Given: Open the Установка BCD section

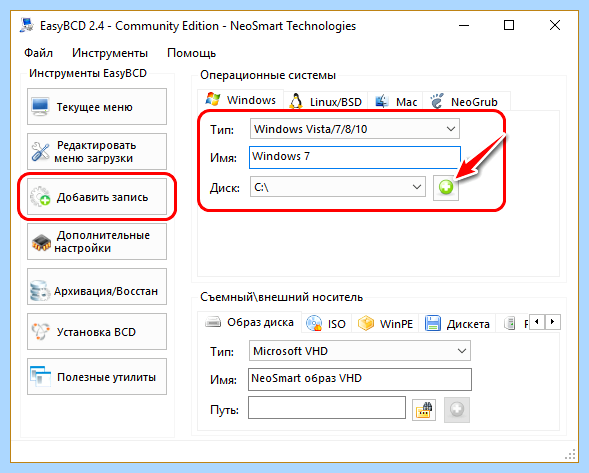Looking at the screenshot, I should [x=97, y=332].
